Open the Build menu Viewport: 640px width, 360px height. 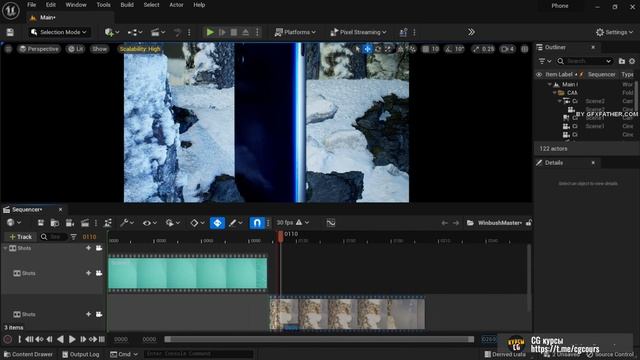pos(127,5)
